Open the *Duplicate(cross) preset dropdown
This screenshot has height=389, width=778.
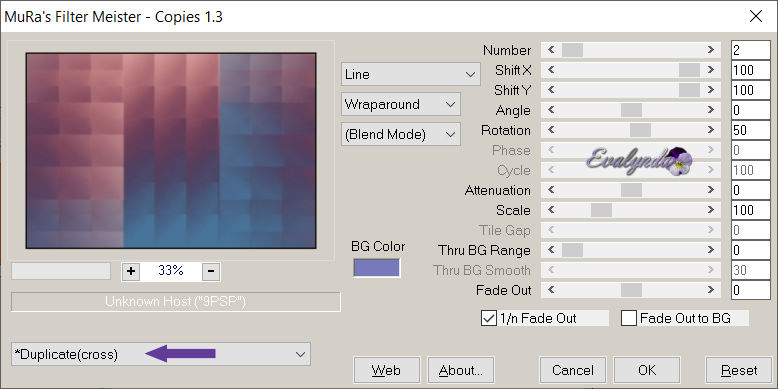coord(161,354)
